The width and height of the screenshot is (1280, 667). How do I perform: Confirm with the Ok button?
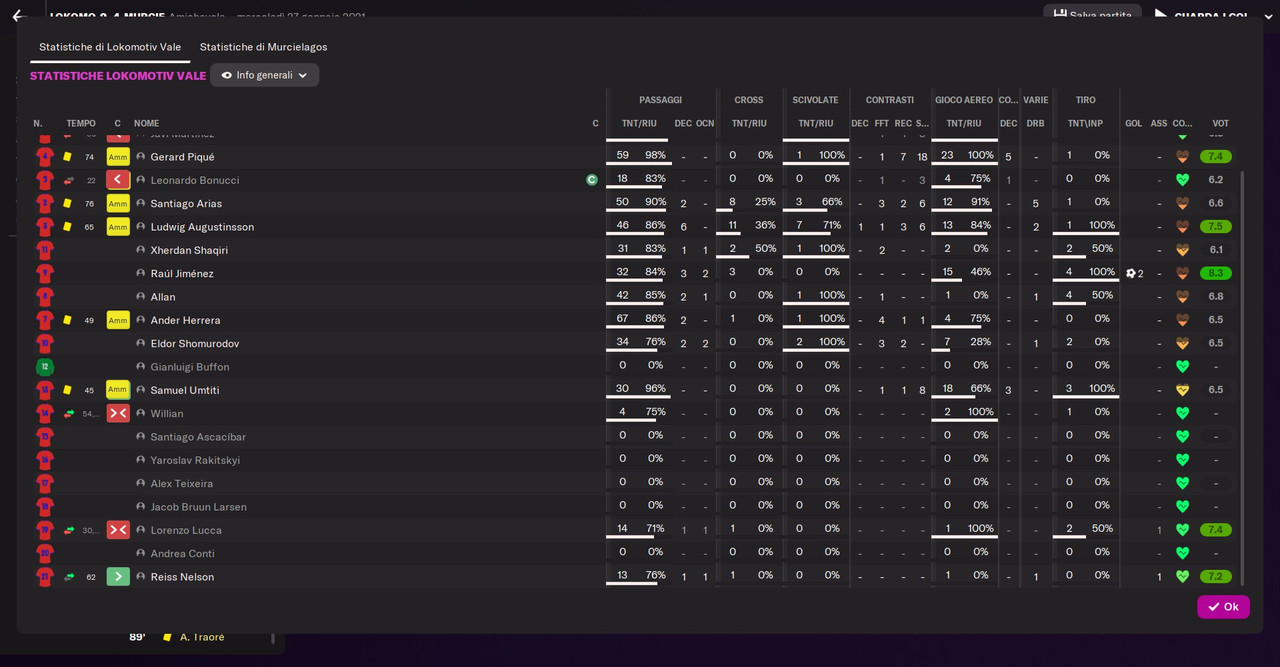click(1223, 607)
